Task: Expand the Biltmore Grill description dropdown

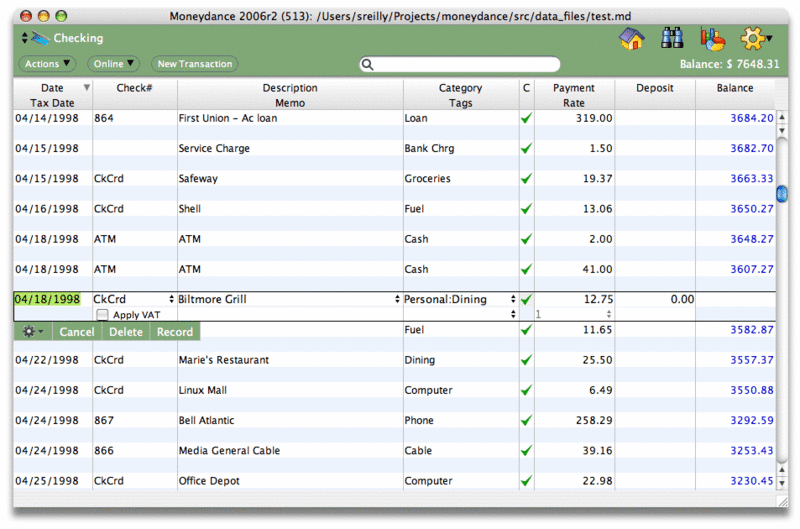Action: (x=397, y=299)
